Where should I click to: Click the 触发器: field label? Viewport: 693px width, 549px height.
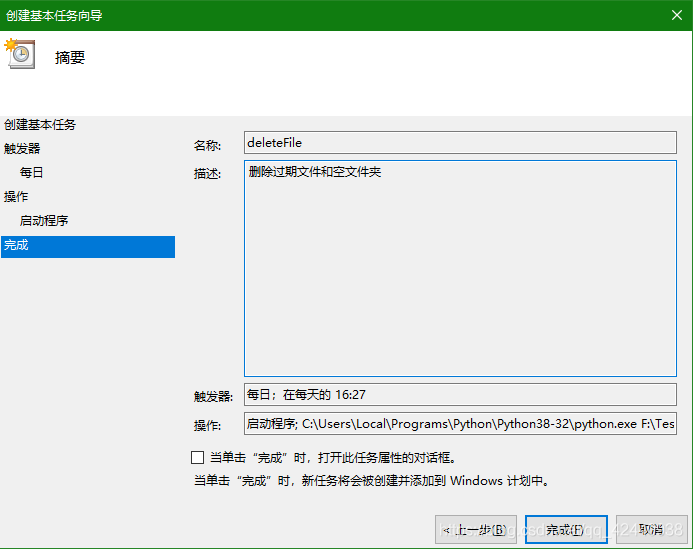pyautogui.click(x=213, y=396)
